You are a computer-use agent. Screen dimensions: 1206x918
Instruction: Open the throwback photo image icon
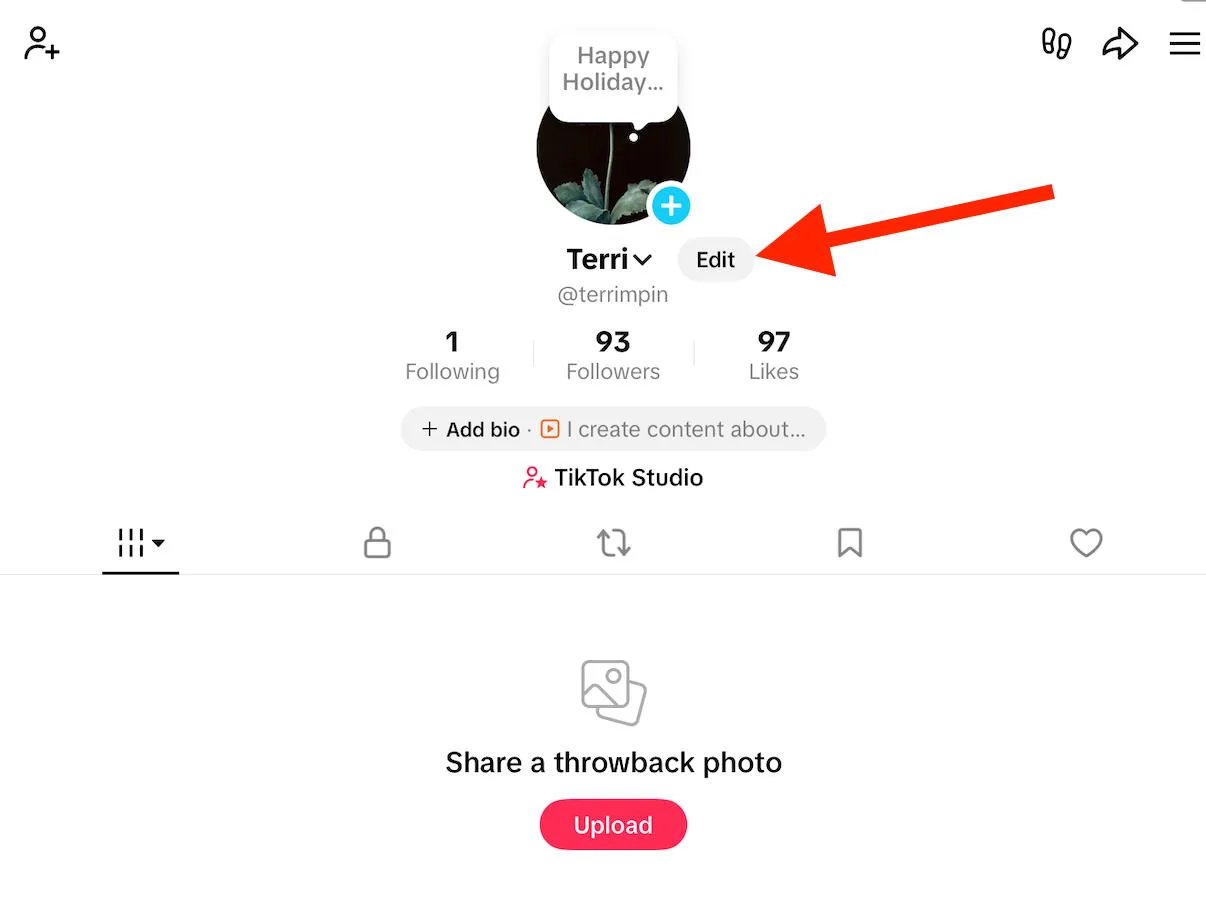point(613,692)
